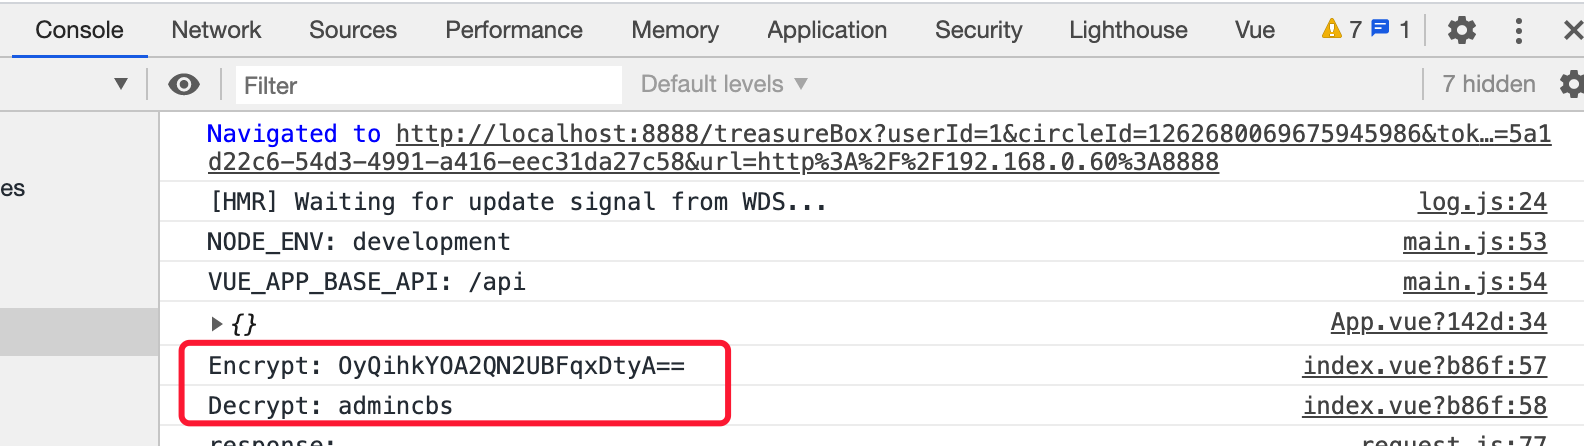1584x446 pixels.
Task: Open DevTools settings gear icon
Action: [x=1461, y=30]
